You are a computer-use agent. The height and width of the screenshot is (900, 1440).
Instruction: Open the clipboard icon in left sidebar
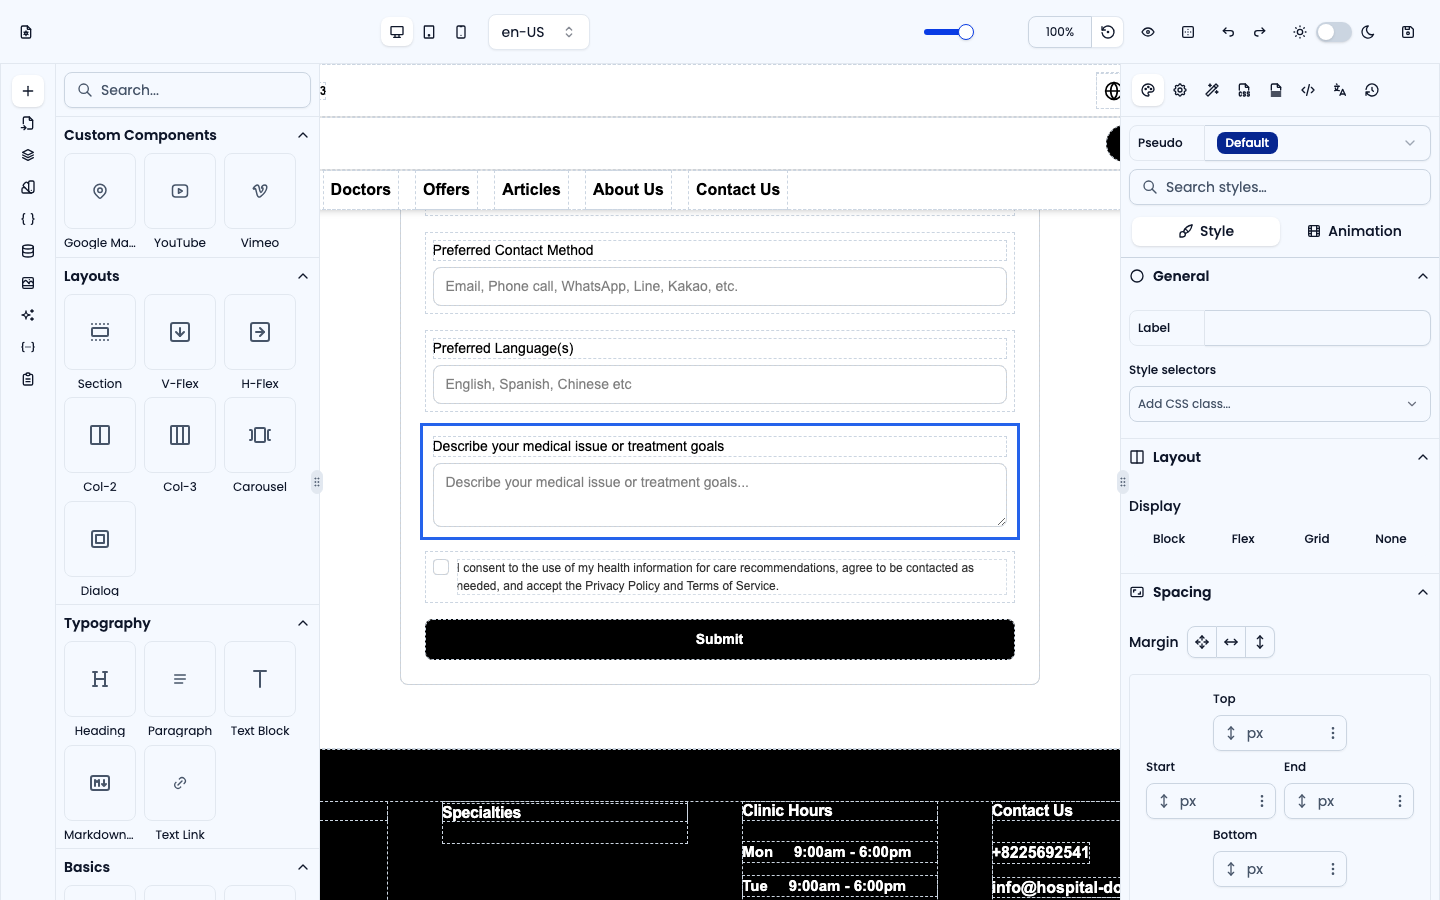tap(28, 379)
